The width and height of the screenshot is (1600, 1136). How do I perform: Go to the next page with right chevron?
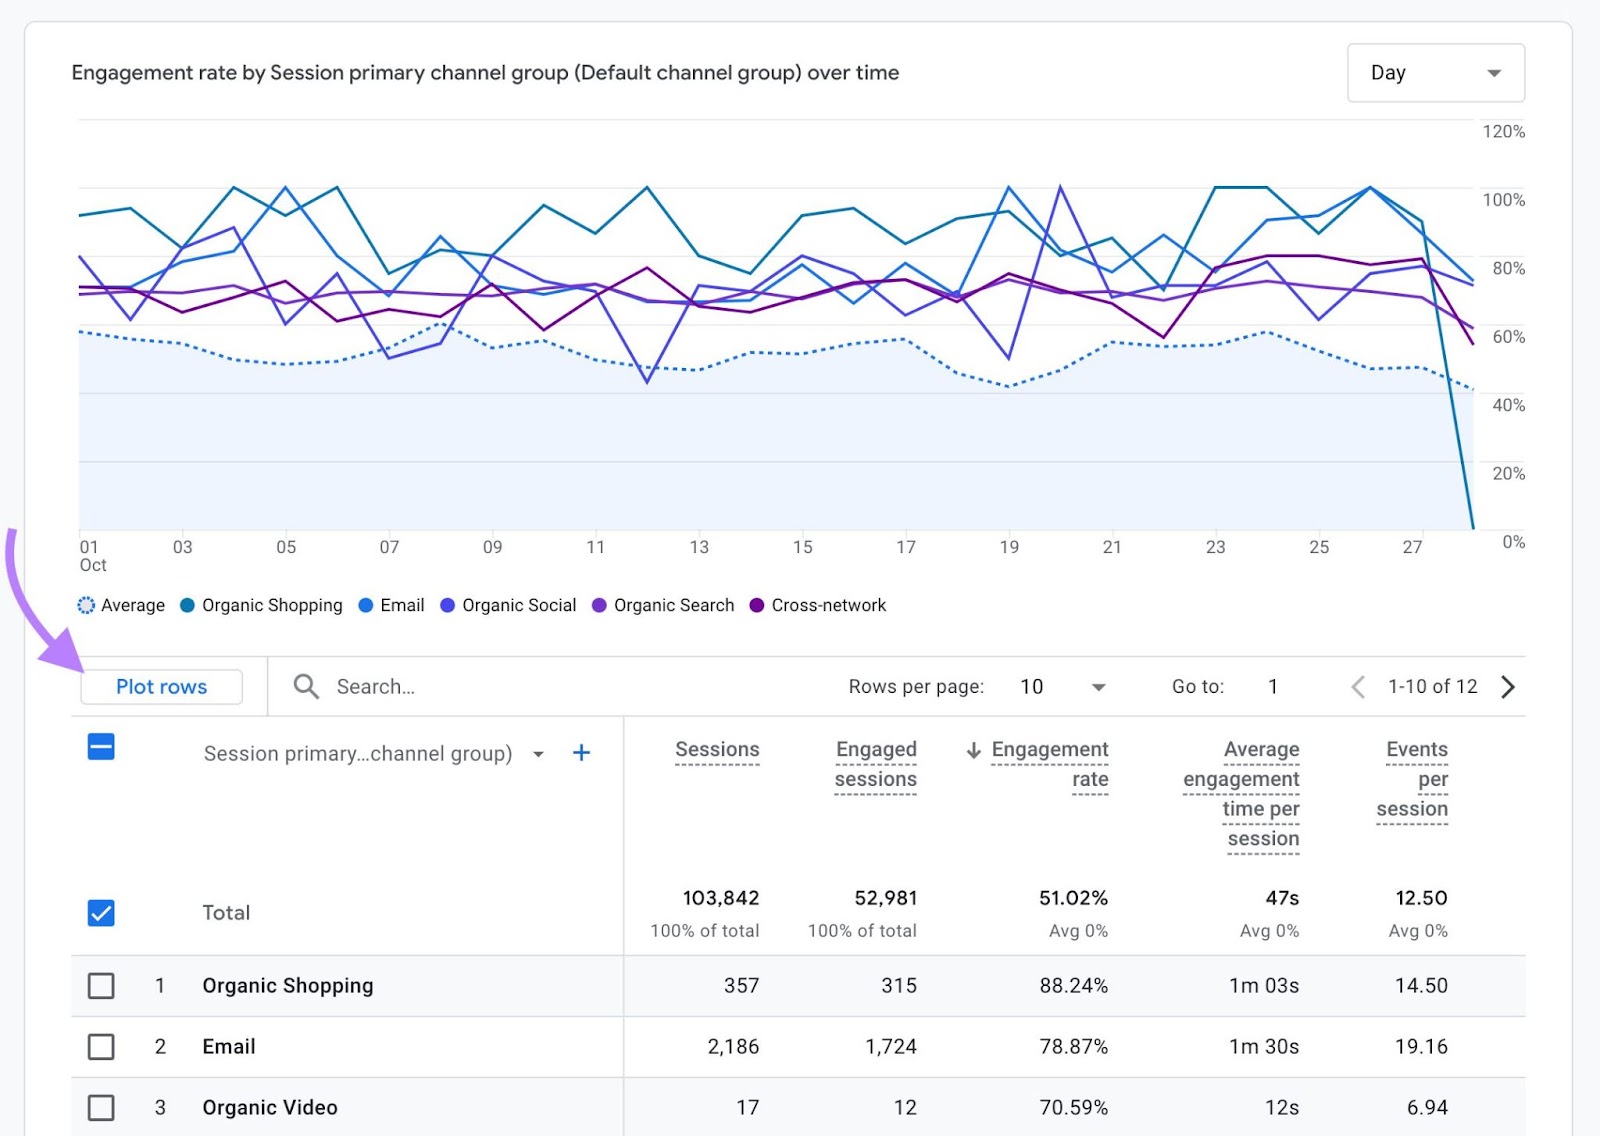[x=1507, y=686]
